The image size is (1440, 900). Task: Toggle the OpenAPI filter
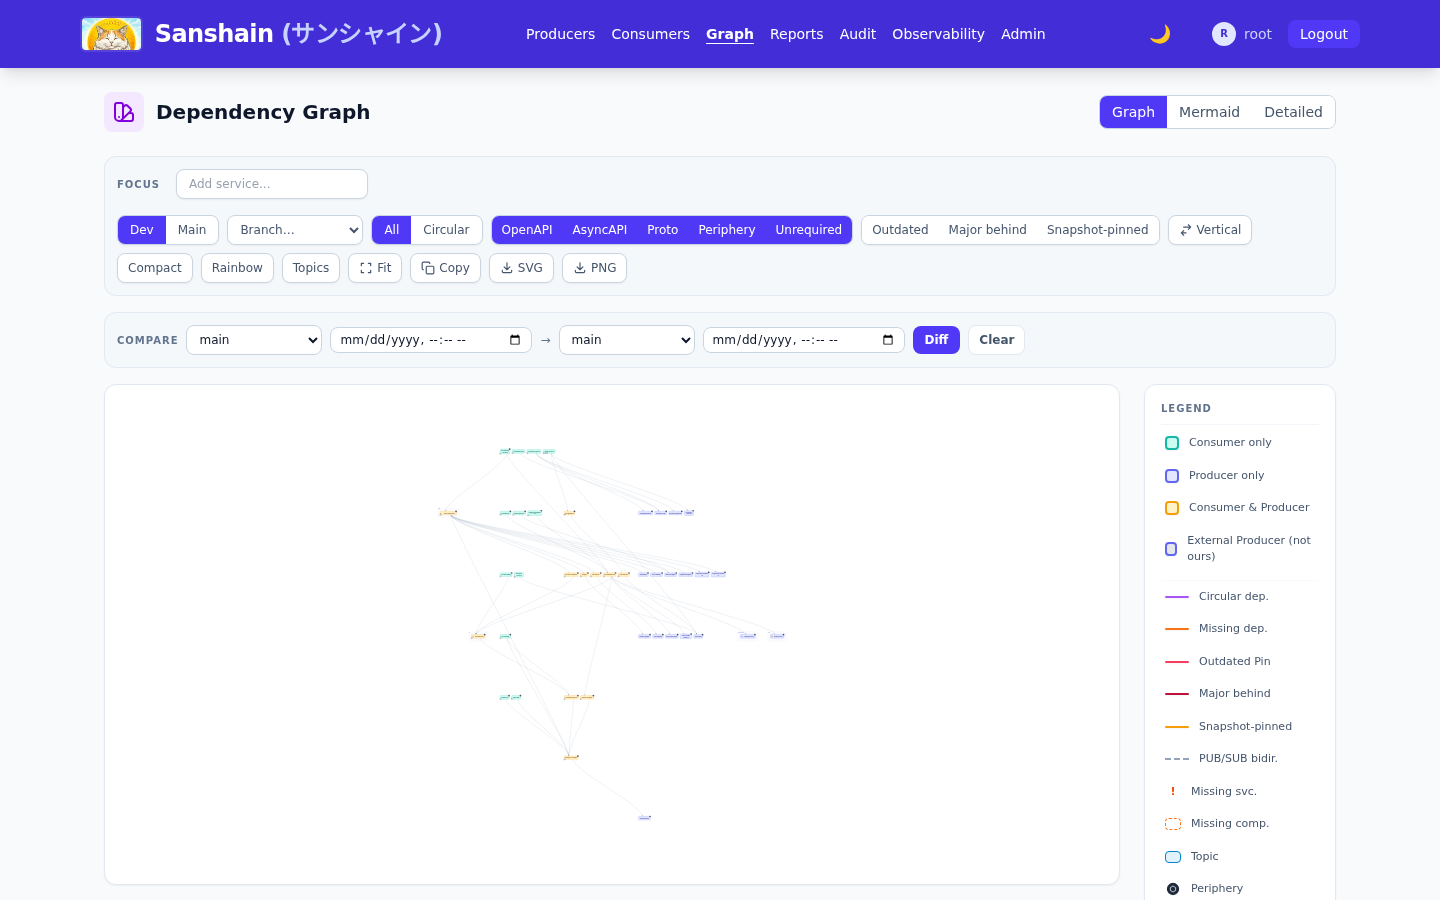pos(527,230)
